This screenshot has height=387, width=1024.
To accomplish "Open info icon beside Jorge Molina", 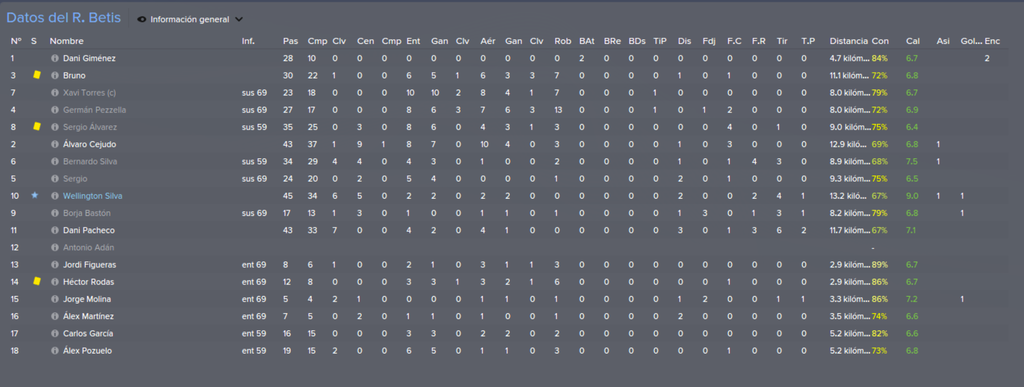I will point(55,299).
